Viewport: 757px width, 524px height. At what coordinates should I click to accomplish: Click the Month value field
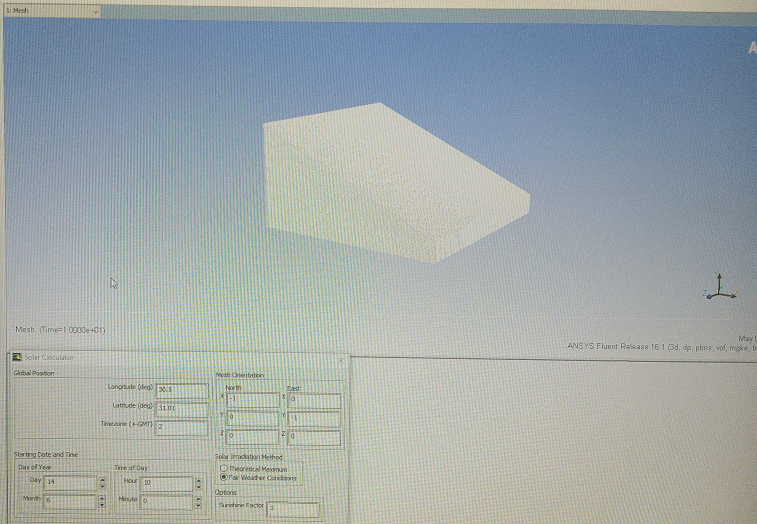(70, 501)
